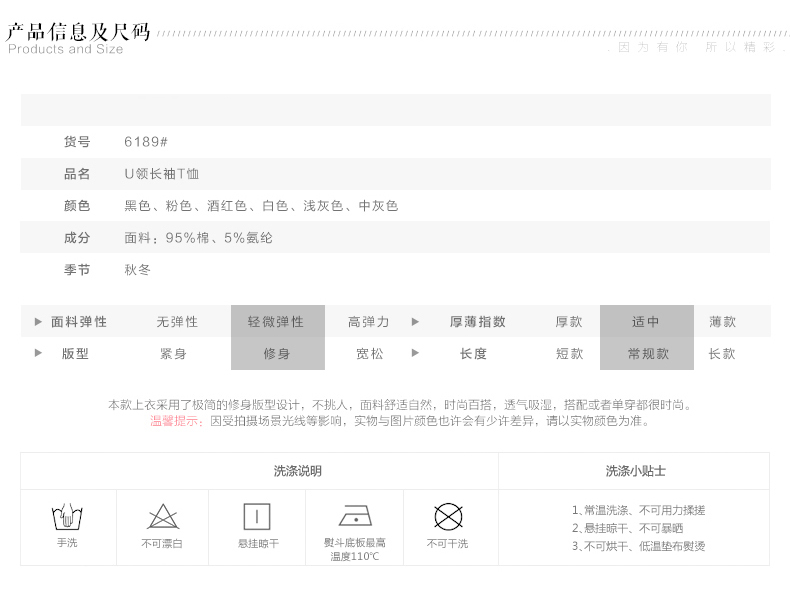
Task: Click the 品名 row label
Action: (x=77, y=174)
